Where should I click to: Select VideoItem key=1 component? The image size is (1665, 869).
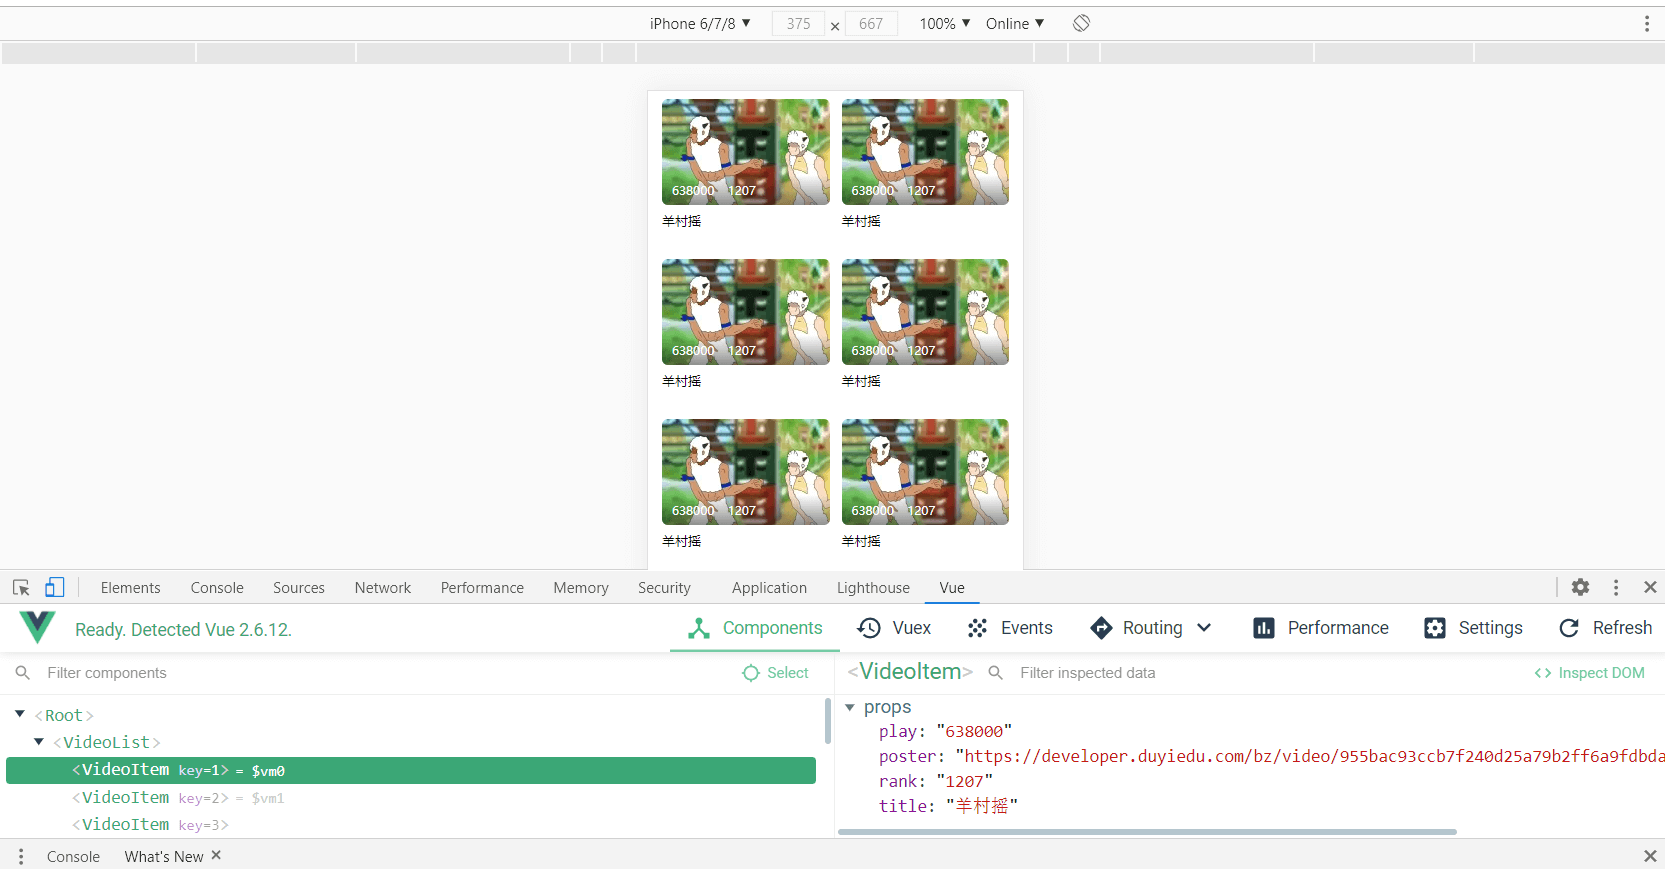pyautogui.click(x=411, y=770)
